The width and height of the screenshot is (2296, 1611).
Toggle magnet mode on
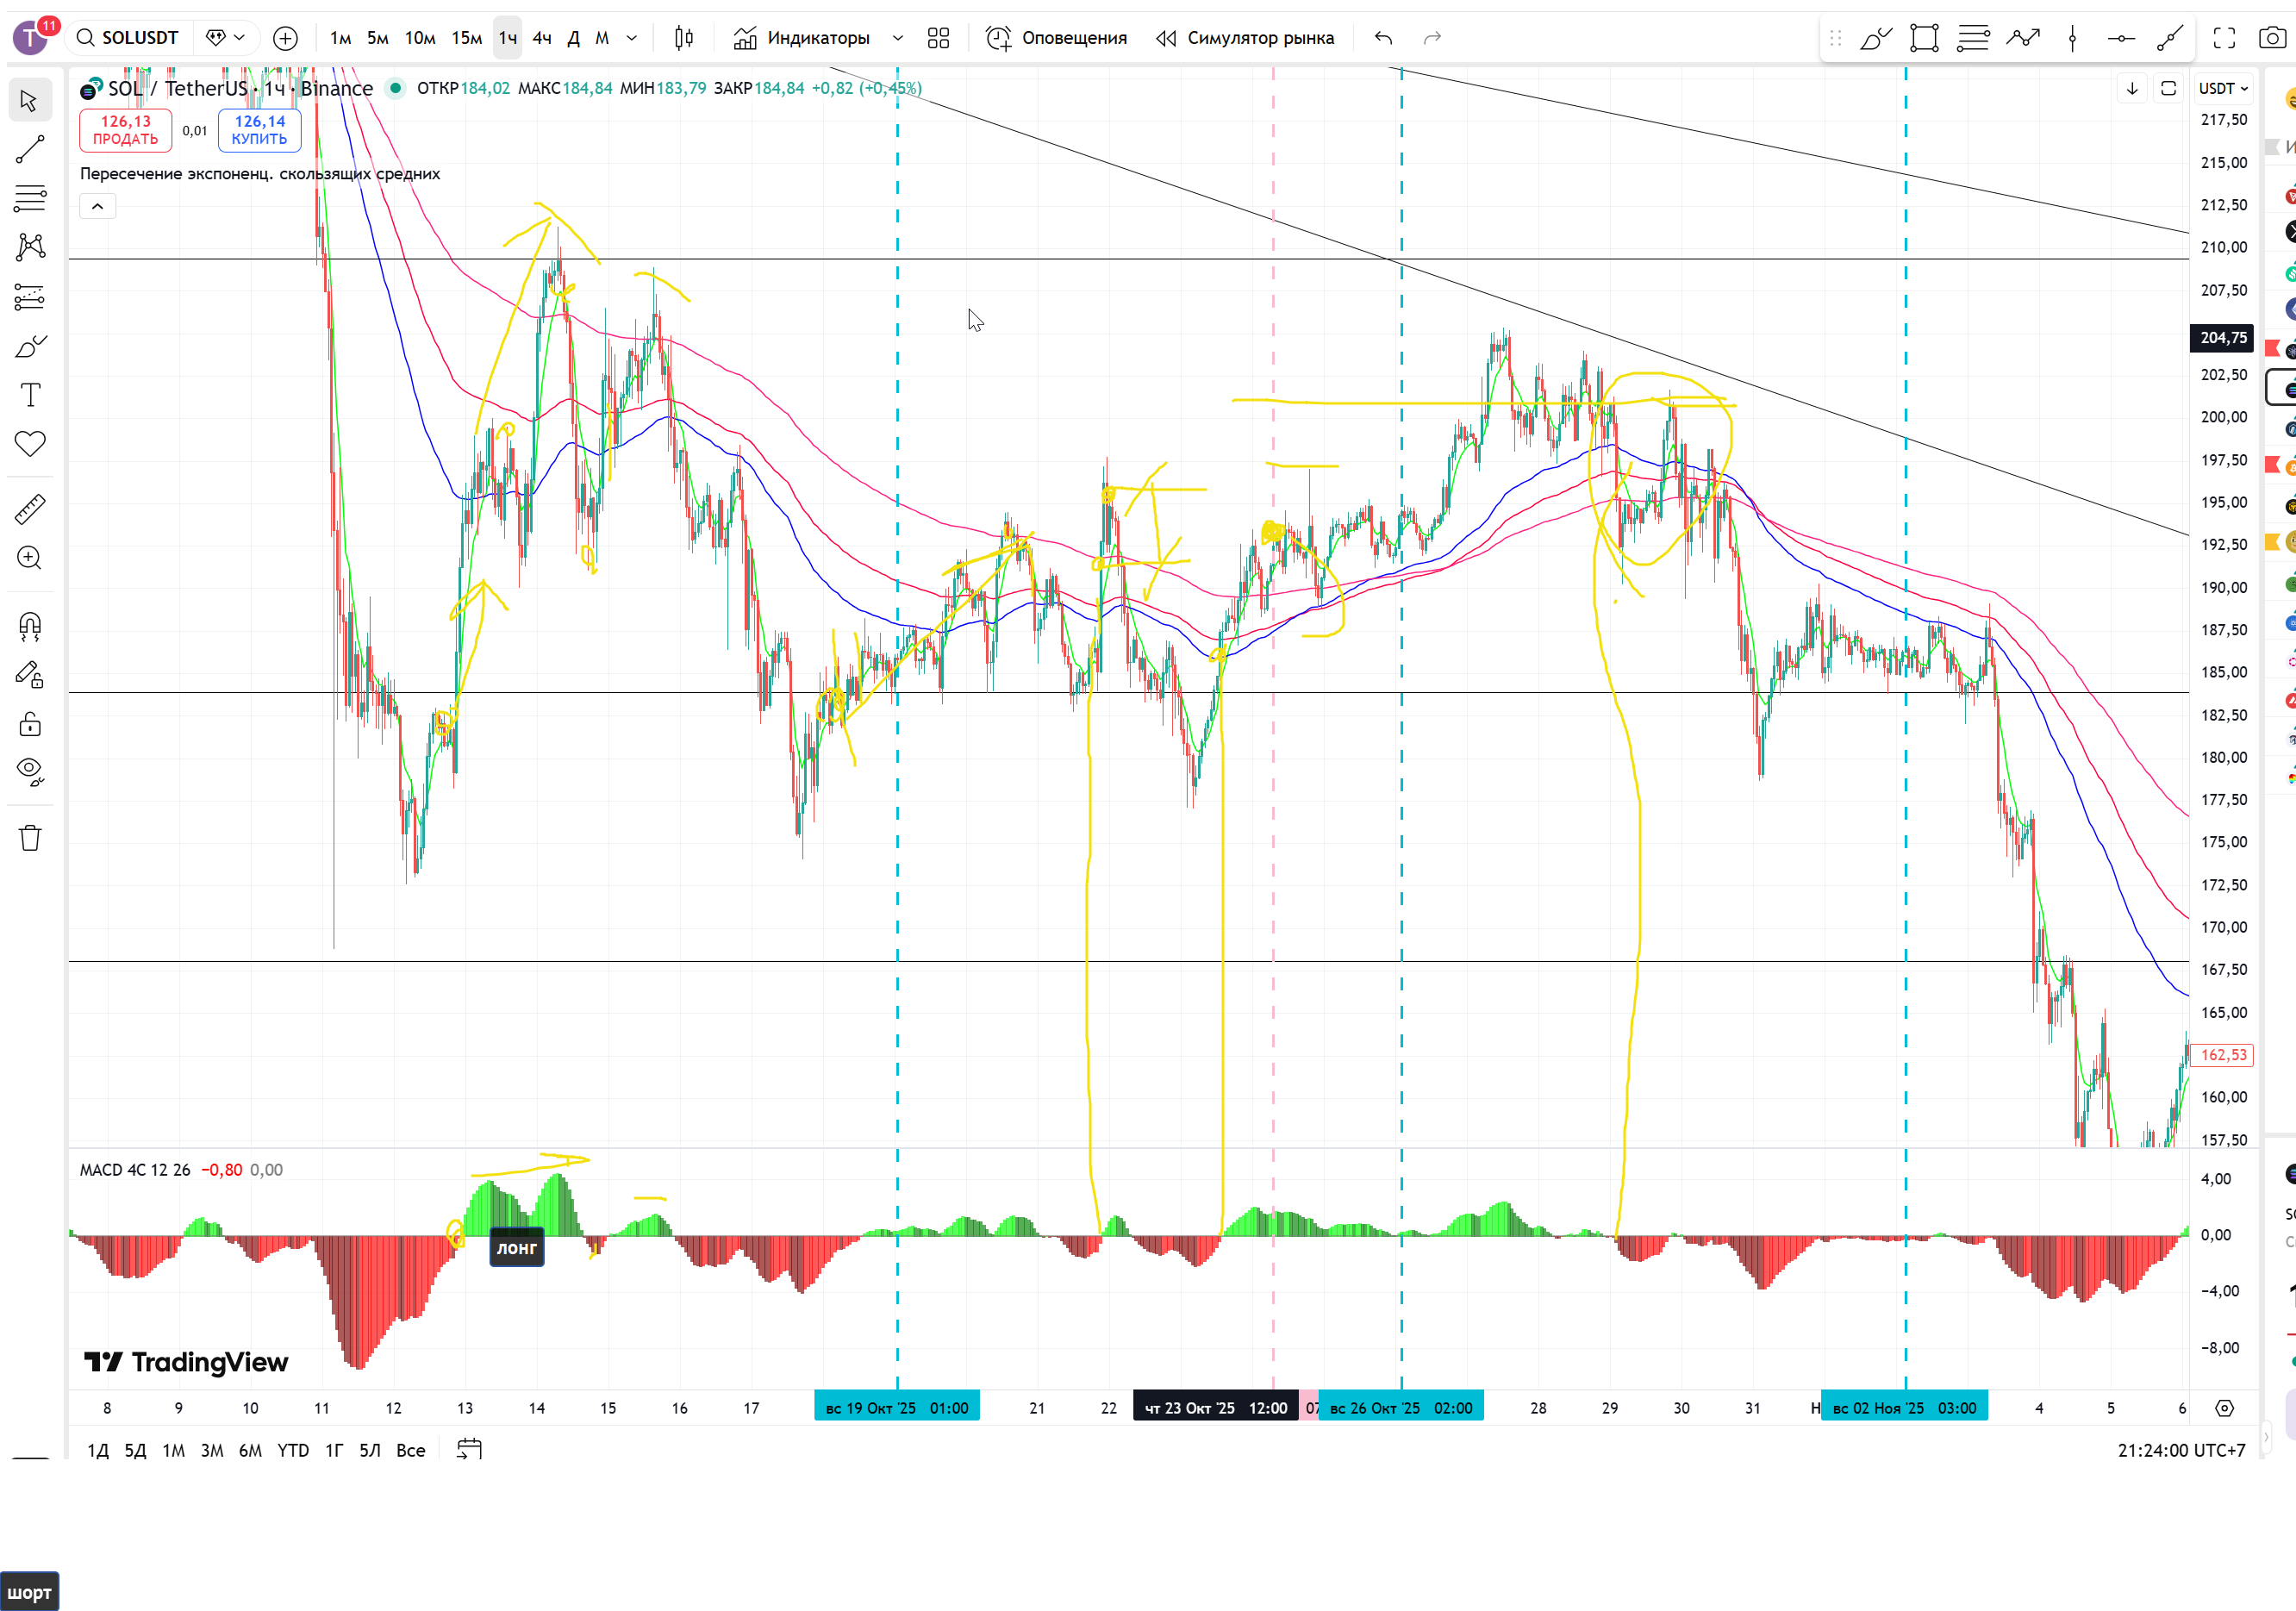[30, 627]
